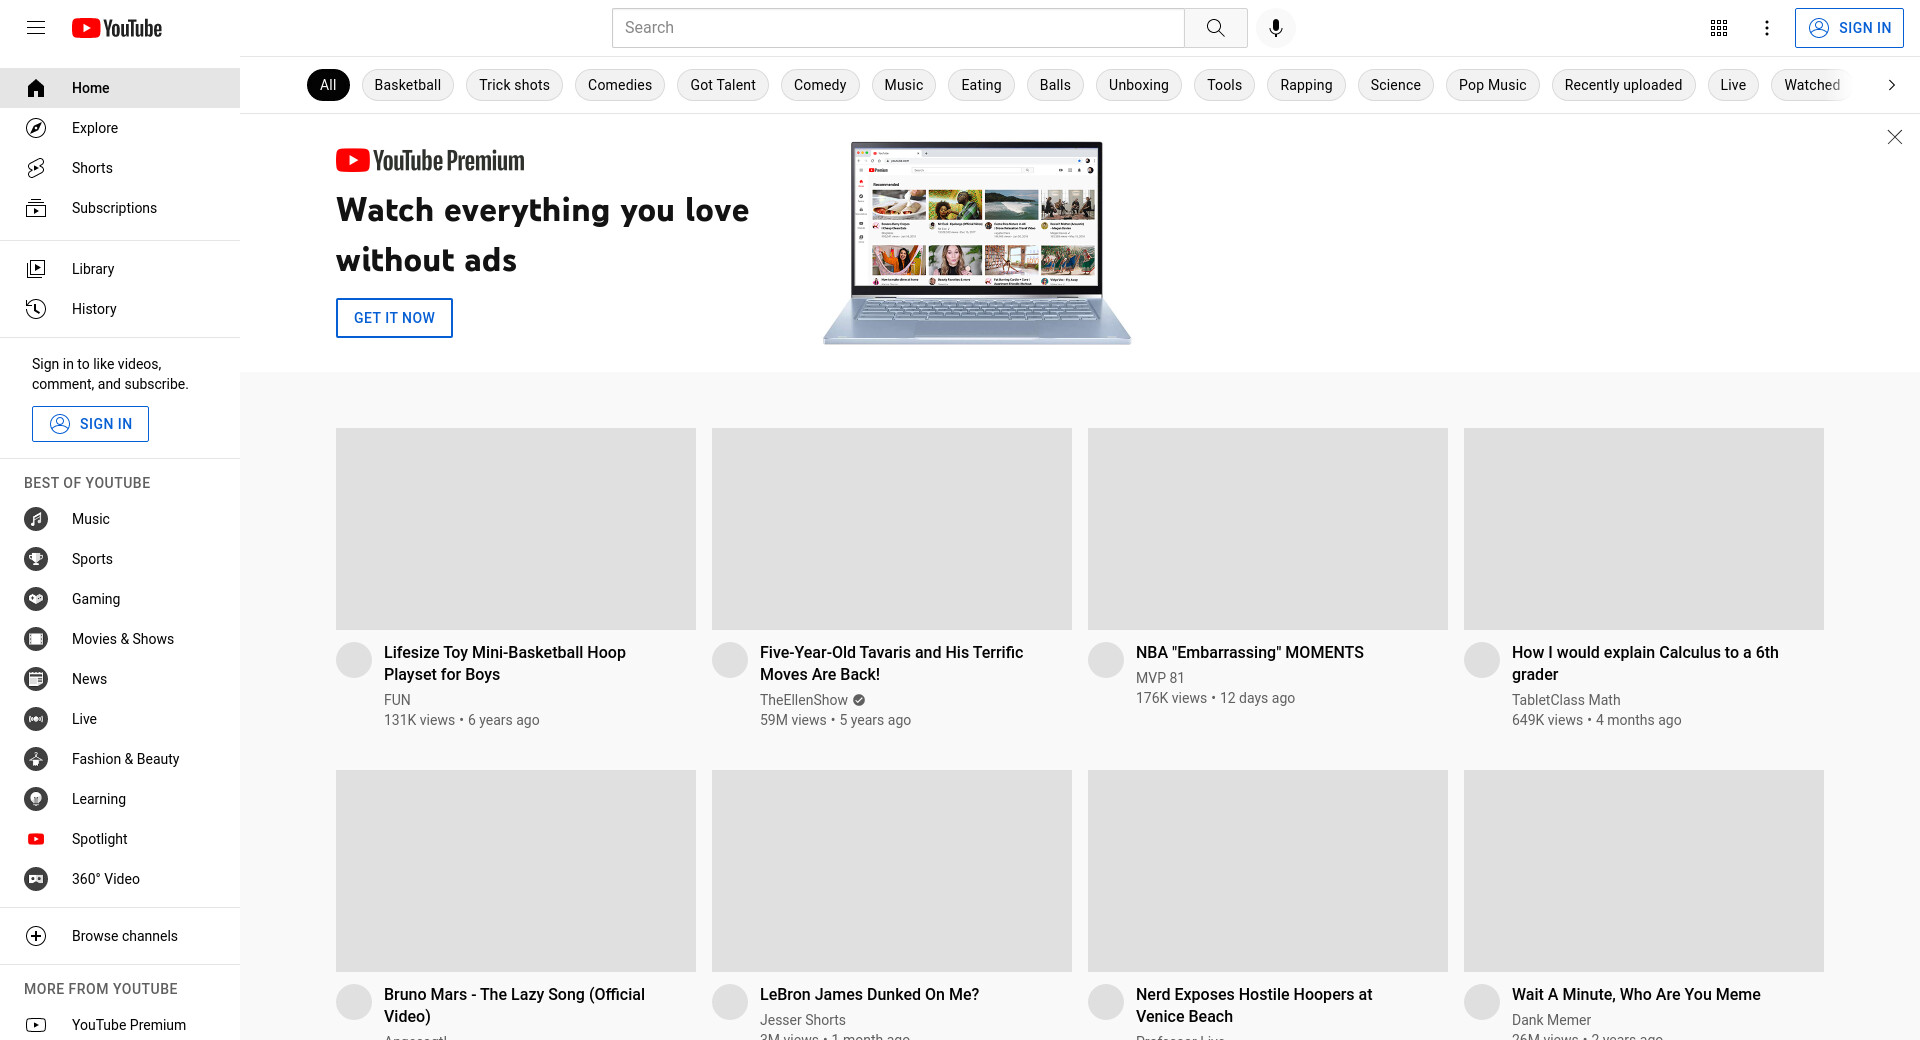Open the YouTube apps grid icon
Image resolution: width=1920 pixels, height=1040 pixels.
point(1719,28)
